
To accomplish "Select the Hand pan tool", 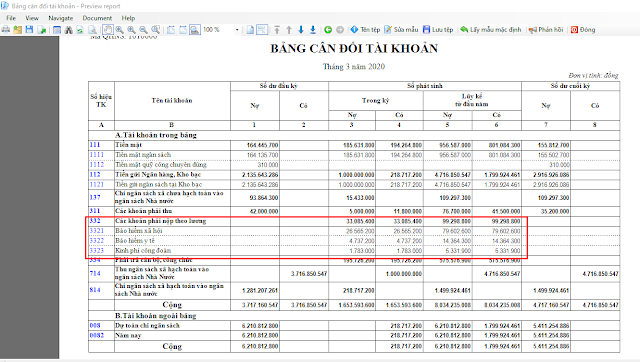I will [107, 30].
